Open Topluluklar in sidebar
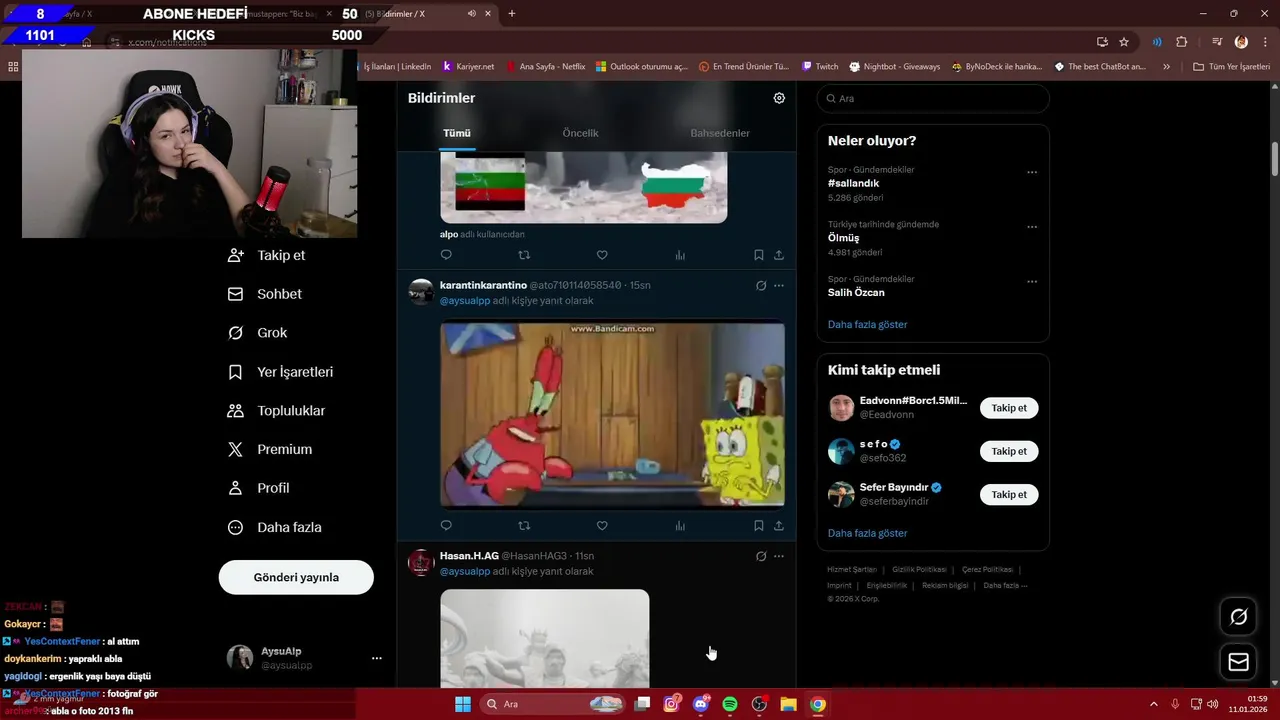1280x720 pixels. (x=277, y=411)
